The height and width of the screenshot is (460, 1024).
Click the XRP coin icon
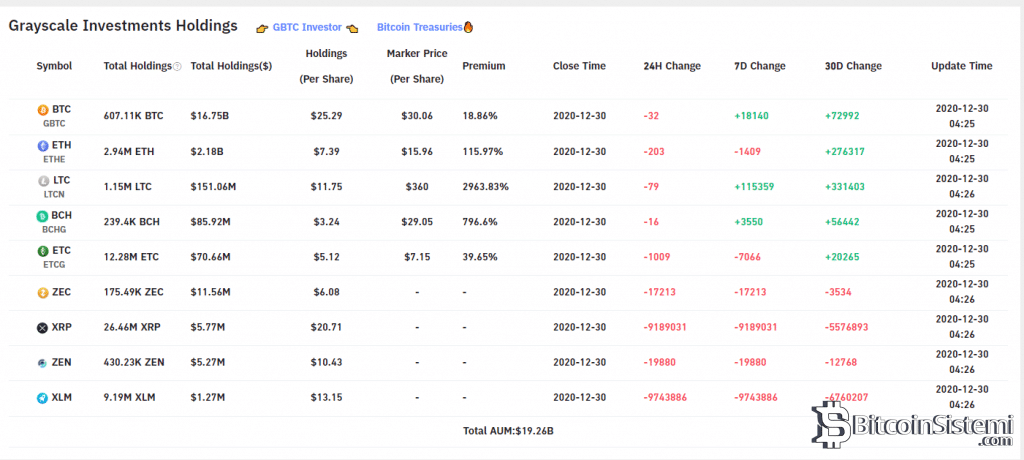tap(42, 327)
